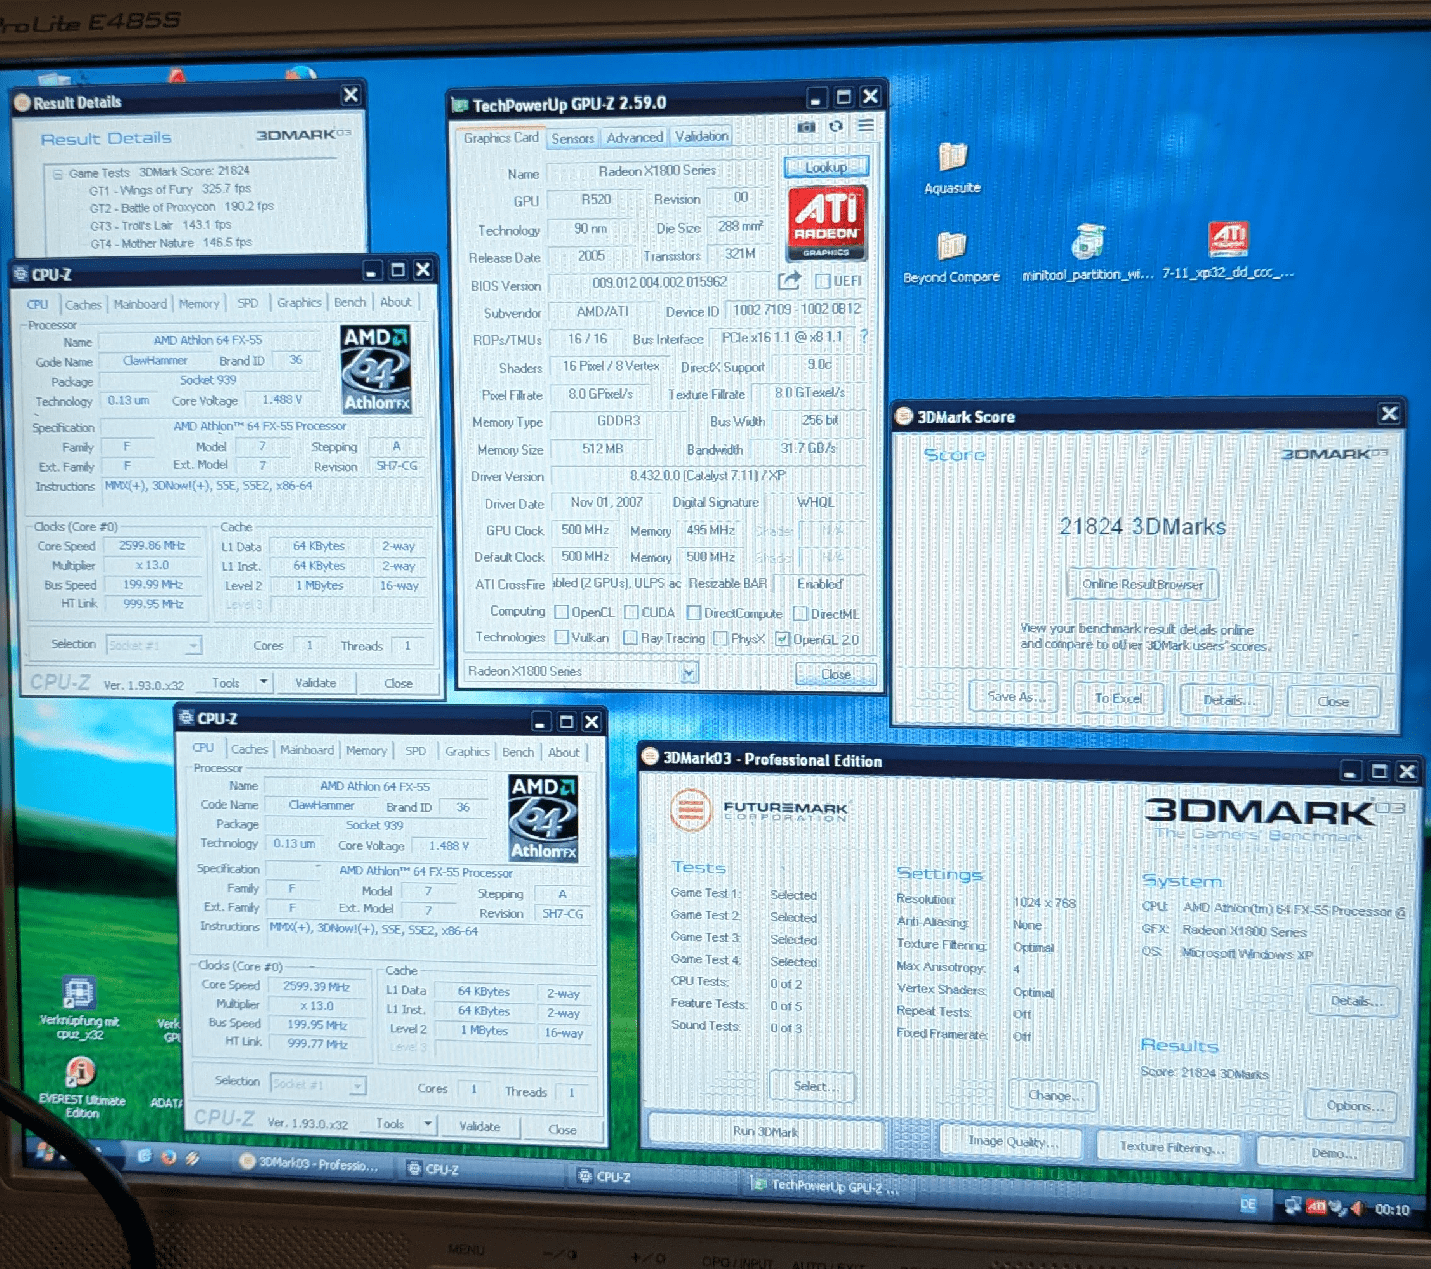Image resolution: width=1431 pixels, height=1269 pixels.
Task: Click the Texture Filtering... button in 3DMark03
Action: (1171, 1147)
